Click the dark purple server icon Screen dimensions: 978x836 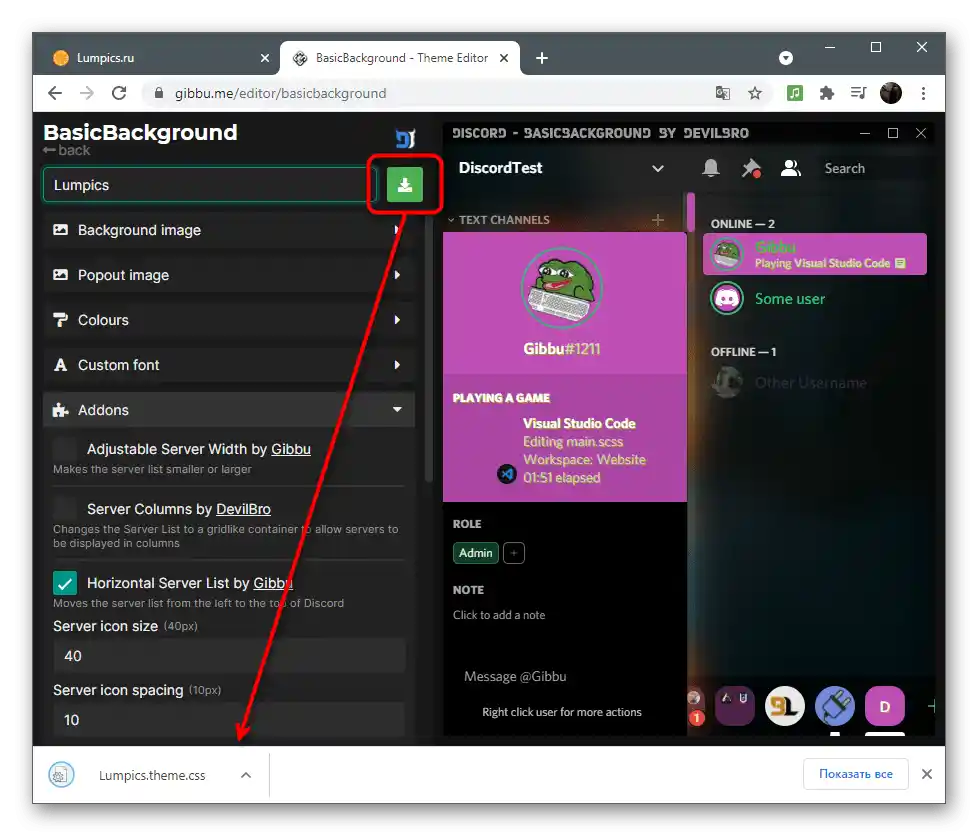[x=735, y=706]
